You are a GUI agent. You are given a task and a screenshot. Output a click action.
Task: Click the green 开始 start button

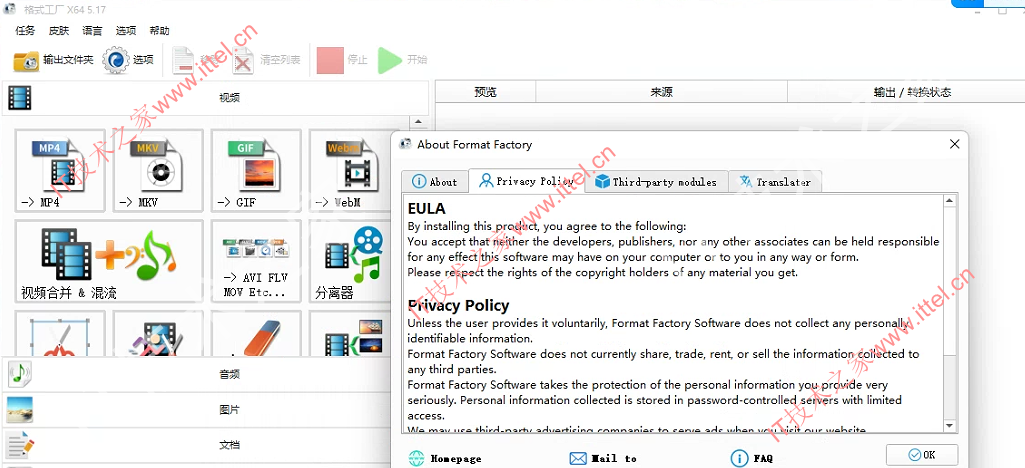tap(402, 60)
